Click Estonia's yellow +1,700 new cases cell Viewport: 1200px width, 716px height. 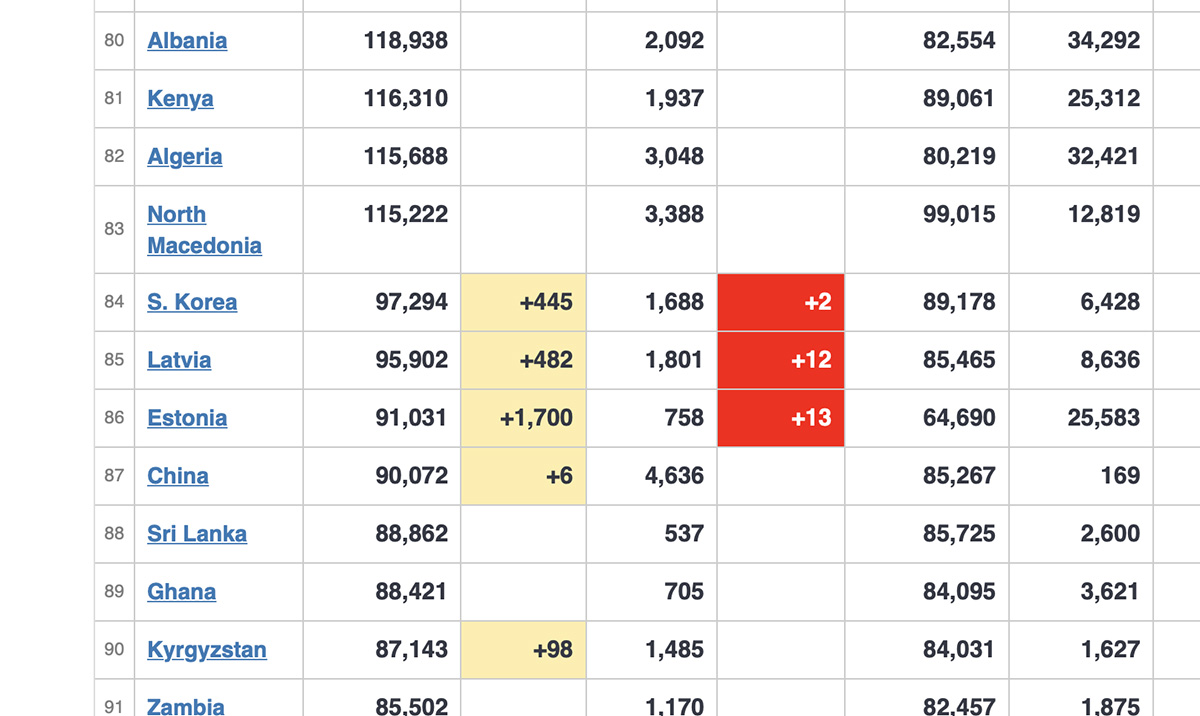pyautogui.click(x=523, y=418)
